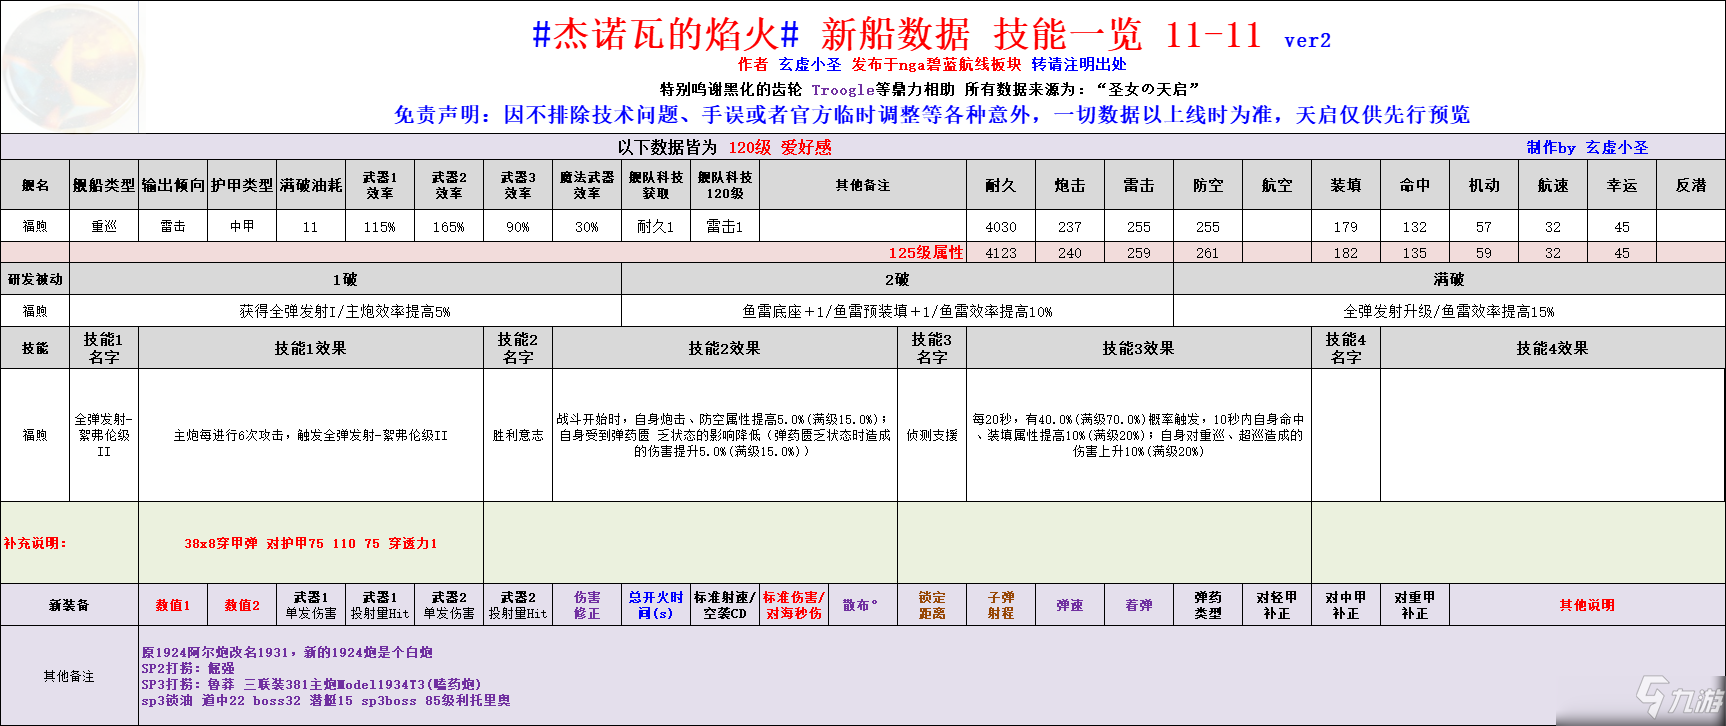Screen dimensions: 1726x726
Task: Select the 炮击 stat column header
Action: pyautogui.click(x=1070, y=185)
